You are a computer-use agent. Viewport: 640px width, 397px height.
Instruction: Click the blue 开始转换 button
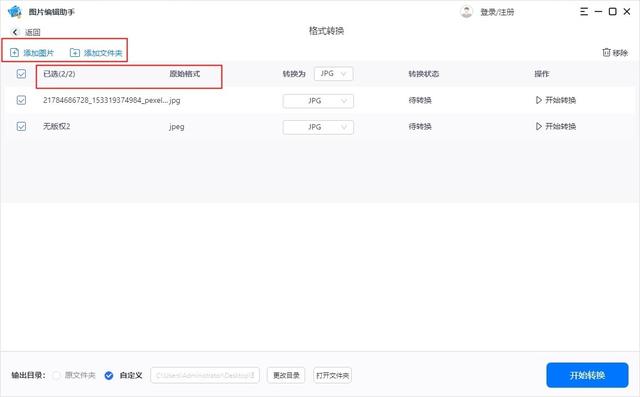click(x=587, y=375)
